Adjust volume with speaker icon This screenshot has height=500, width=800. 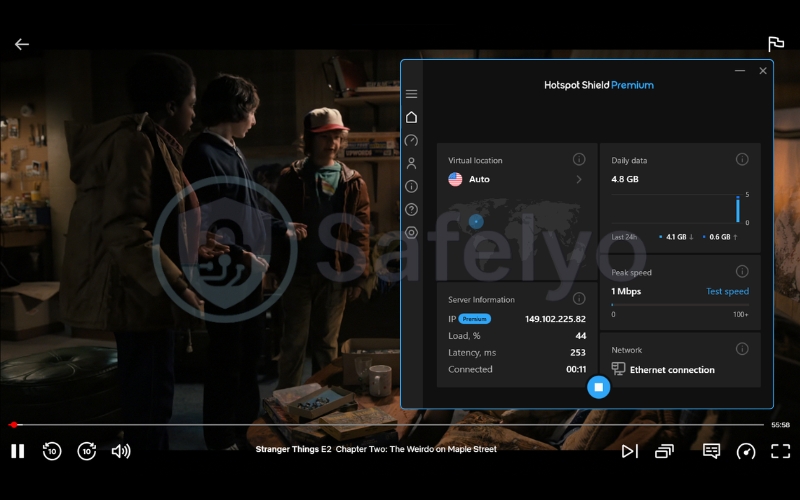[x=121, y=451]
